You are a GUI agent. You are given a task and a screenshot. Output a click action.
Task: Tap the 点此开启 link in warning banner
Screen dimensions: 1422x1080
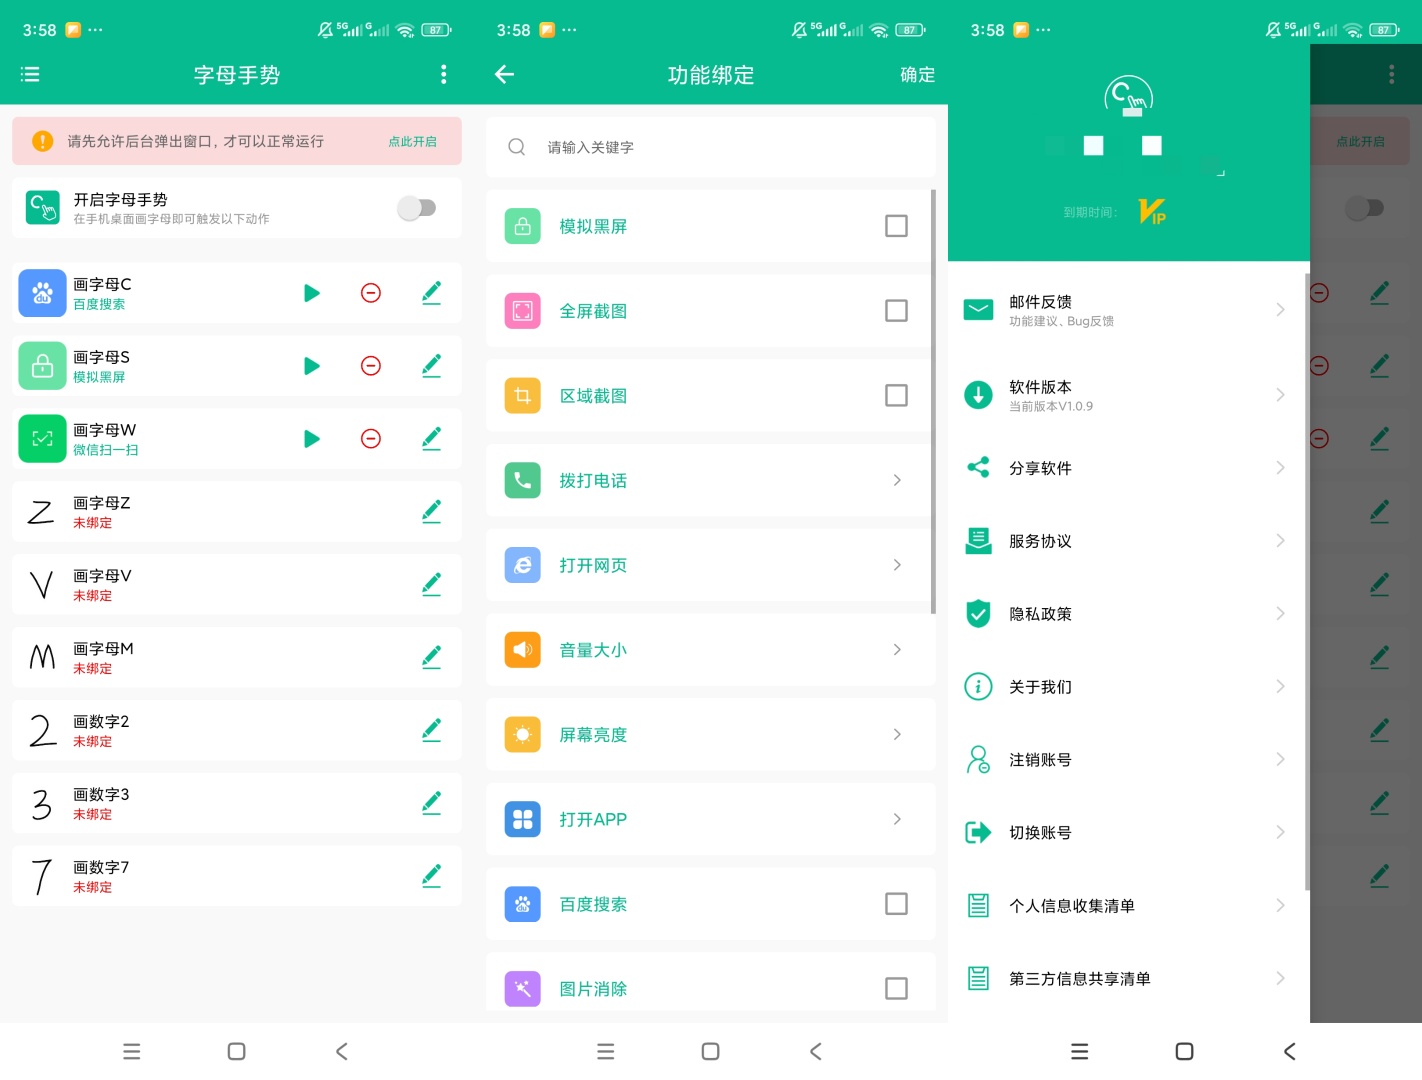[x=413, y=142]
